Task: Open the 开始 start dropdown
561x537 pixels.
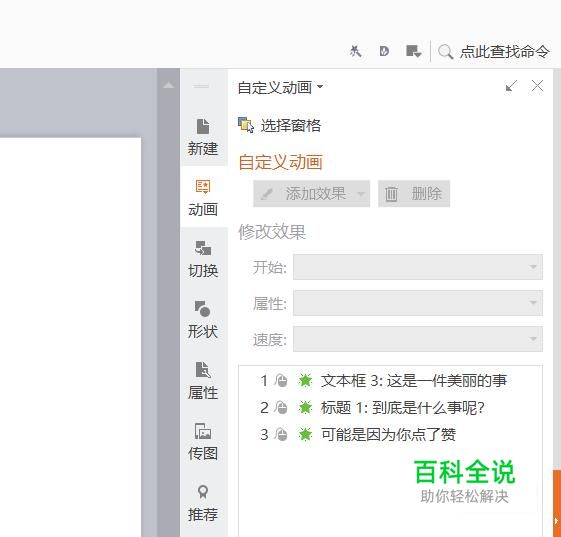Action: click(418, 267)
